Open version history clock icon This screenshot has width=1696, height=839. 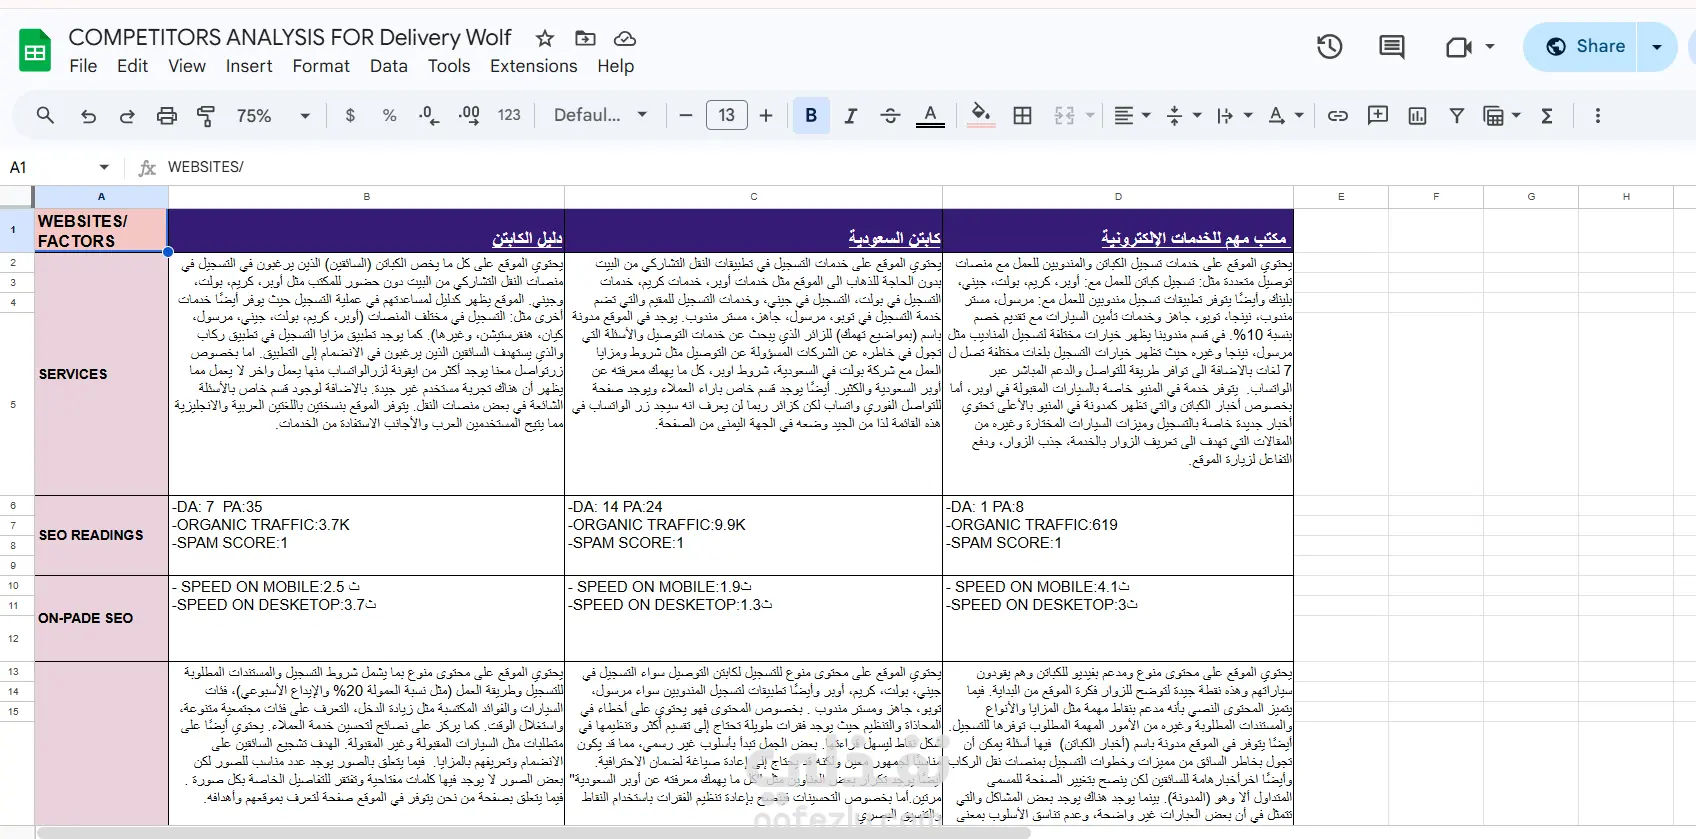(1329, 46)
